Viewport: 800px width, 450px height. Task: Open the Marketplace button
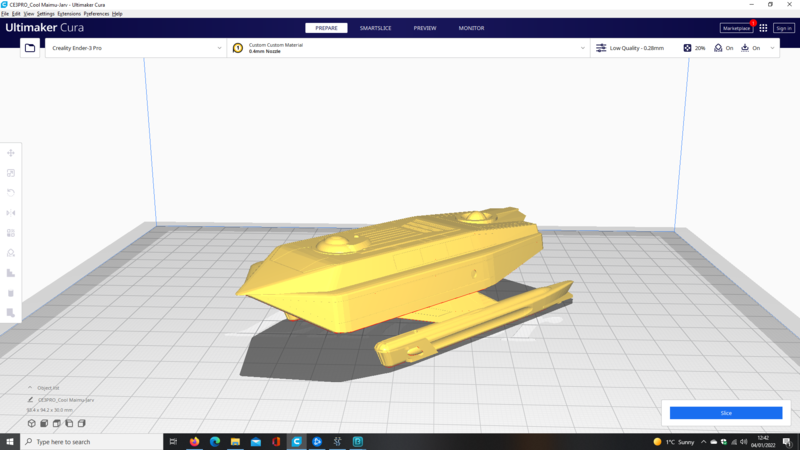coord(736,28)
